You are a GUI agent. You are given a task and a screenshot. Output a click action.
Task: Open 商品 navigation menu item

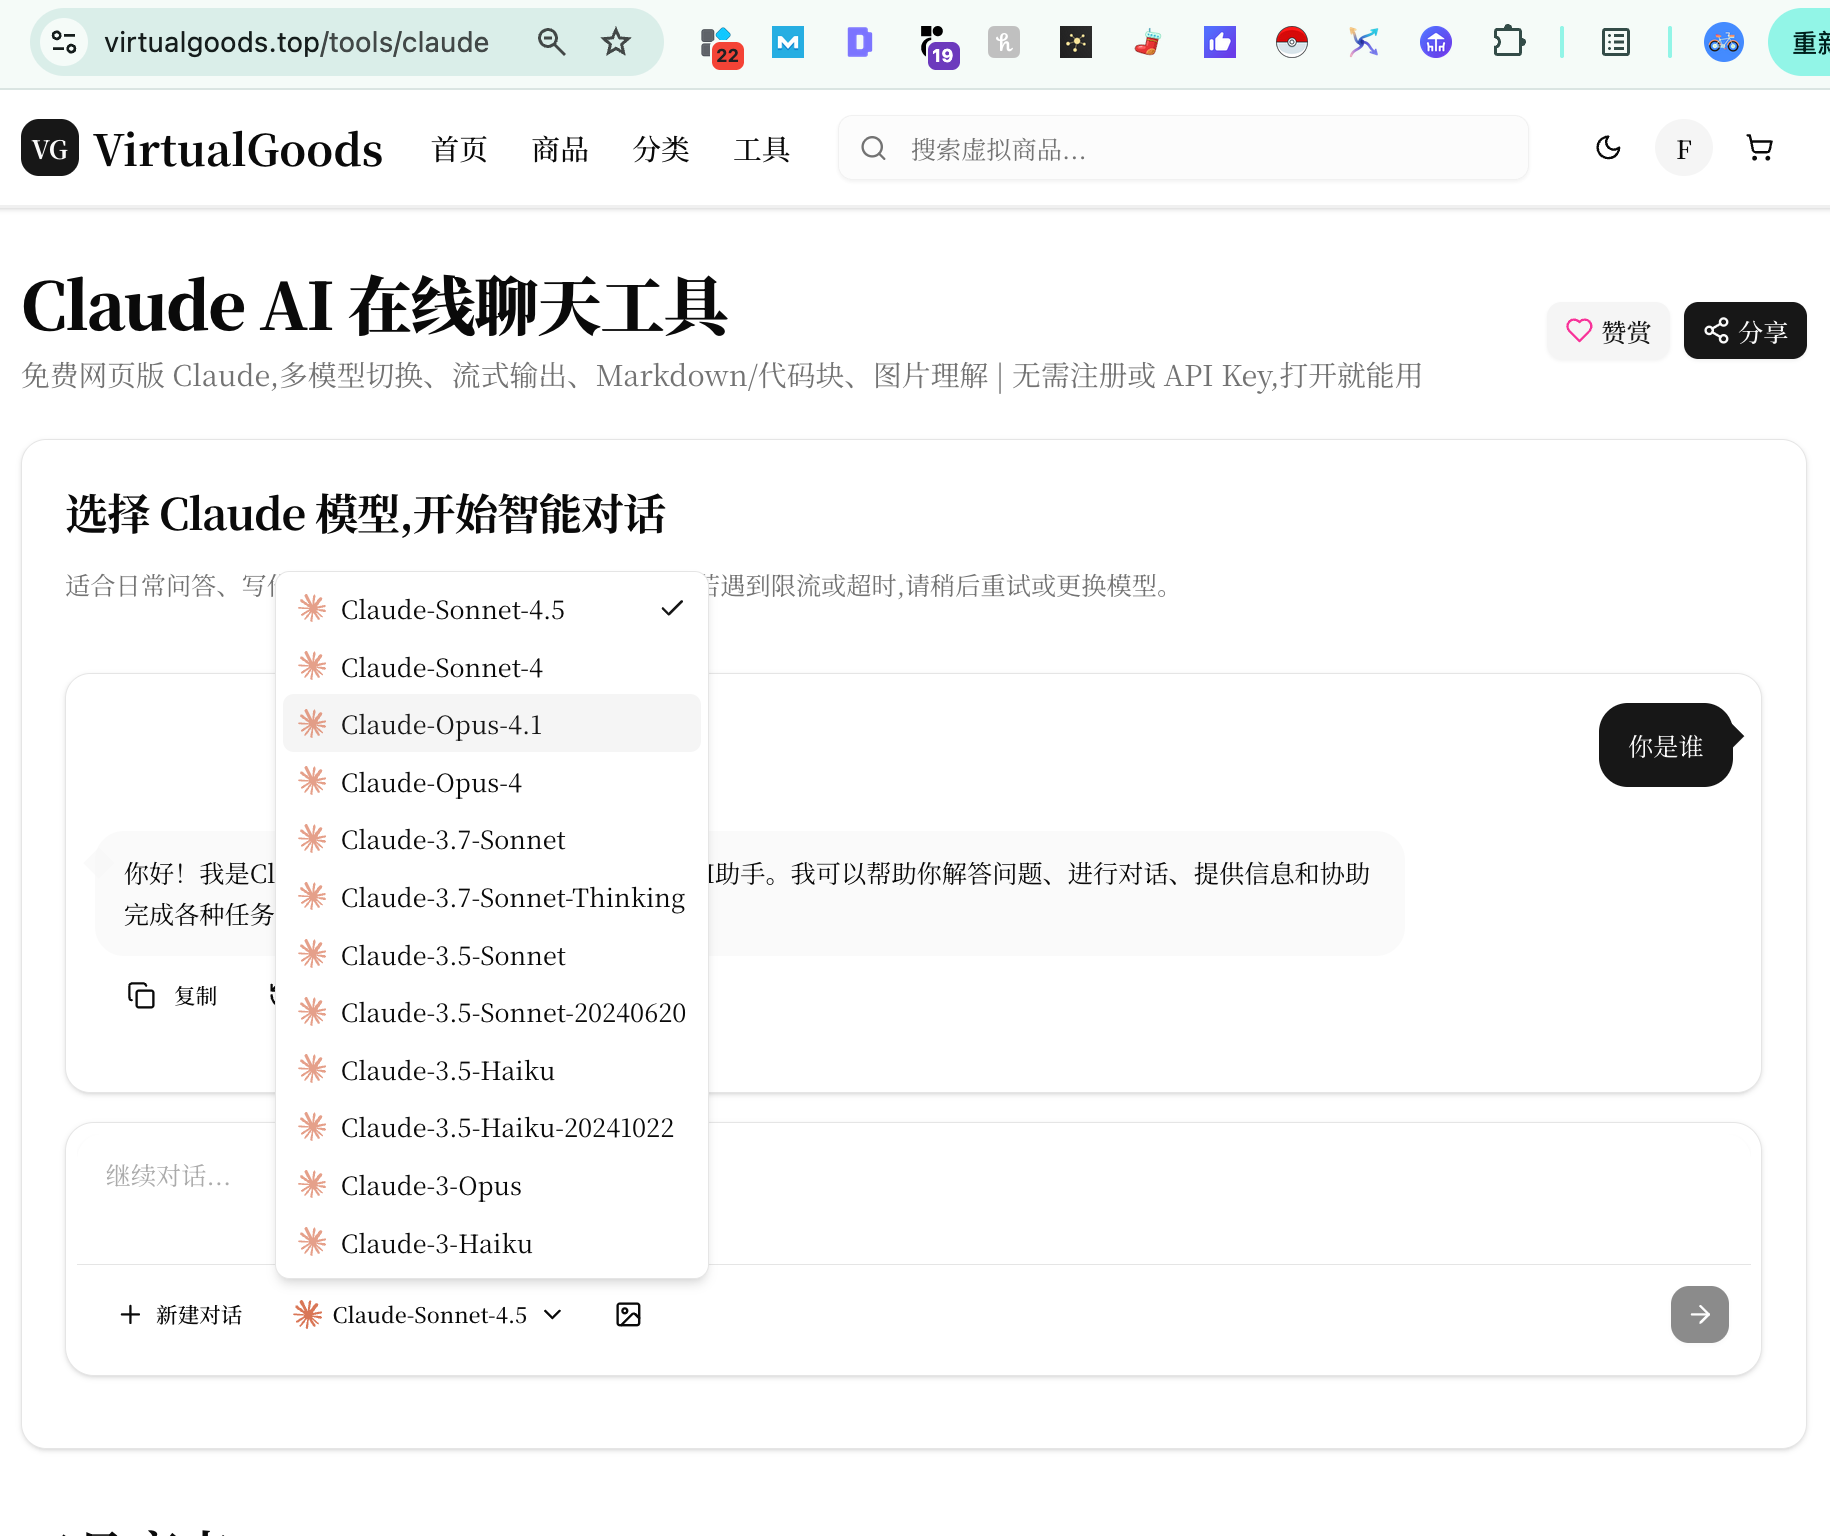tap(560, 149)
